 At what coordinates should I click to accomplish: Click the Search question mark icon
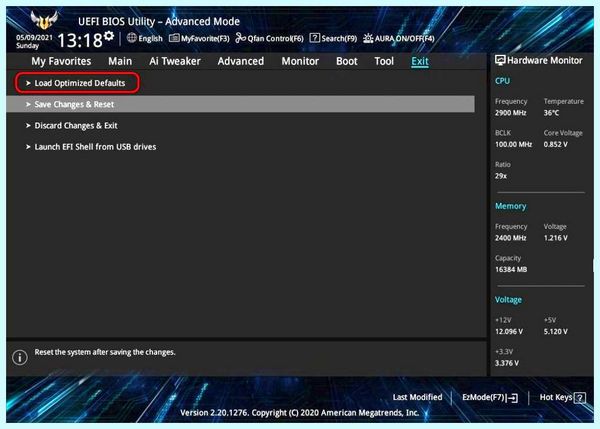click(315, 38)
